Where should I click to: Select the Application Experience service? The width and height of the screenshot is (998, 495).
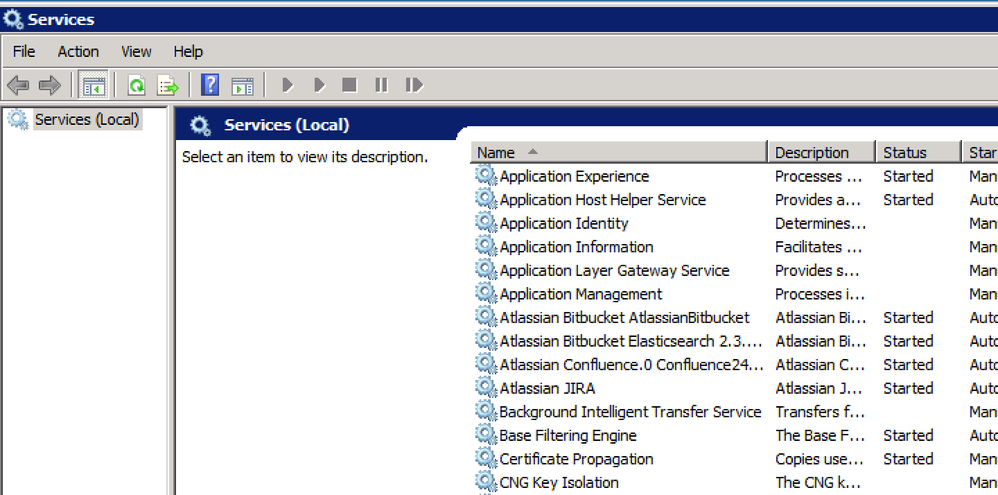pyautogui.click(x=574, y=176)
